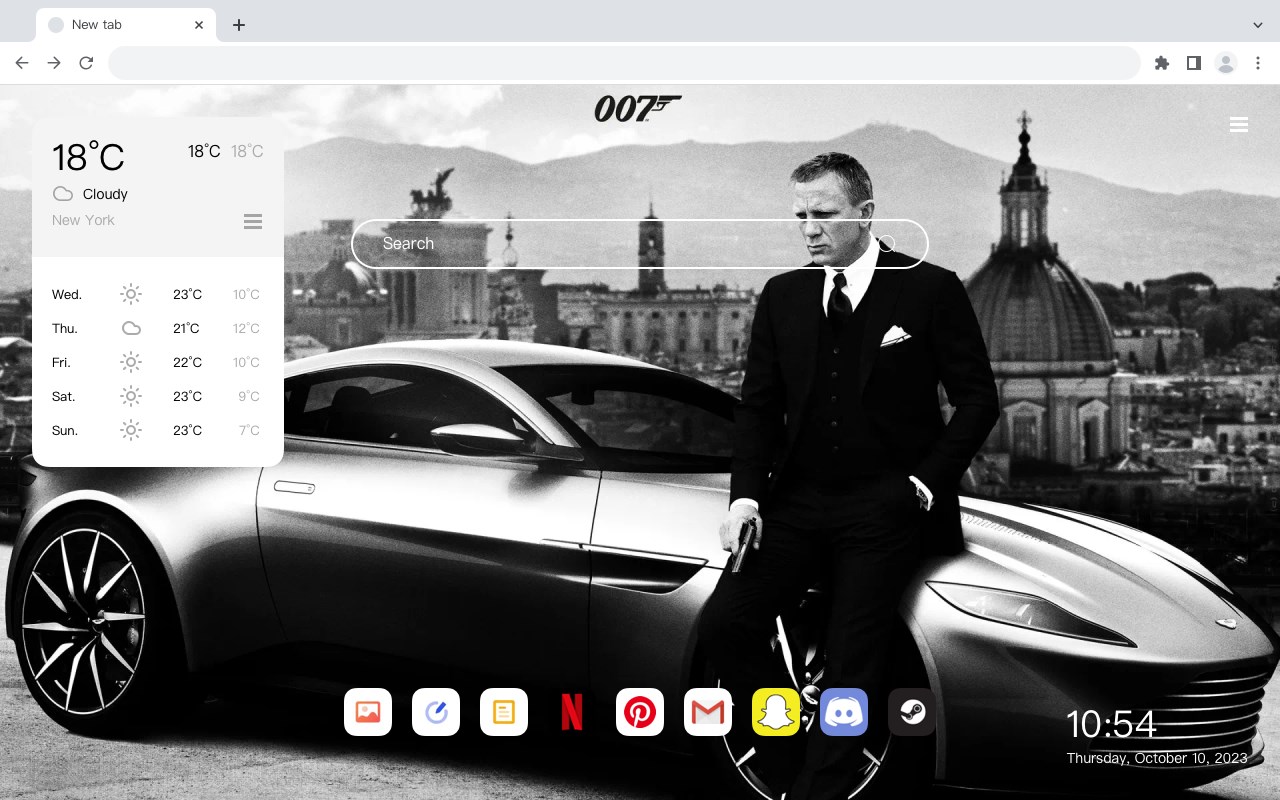Focus the browser address bar
This screenshot has height=800, width=1280.
(x=624, y=63)
